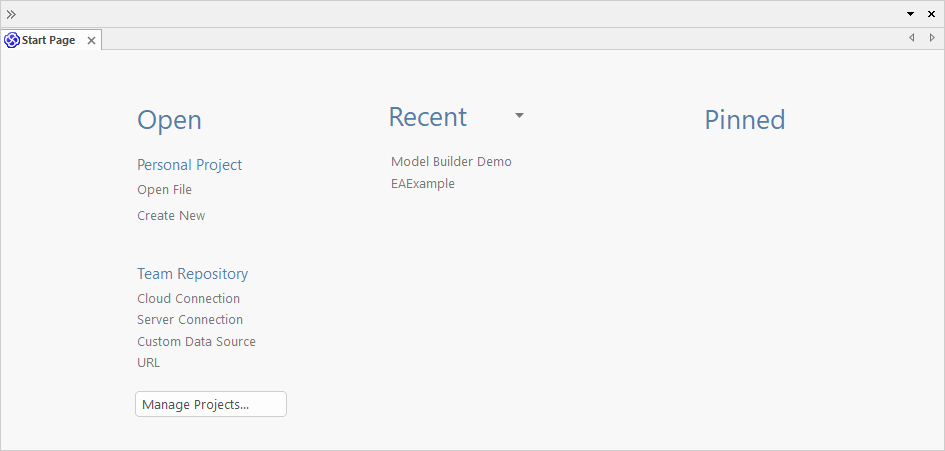The width and height of the screenshot is (945, 451).
Task: Click the Recent heading
Action: pos(428,117)
